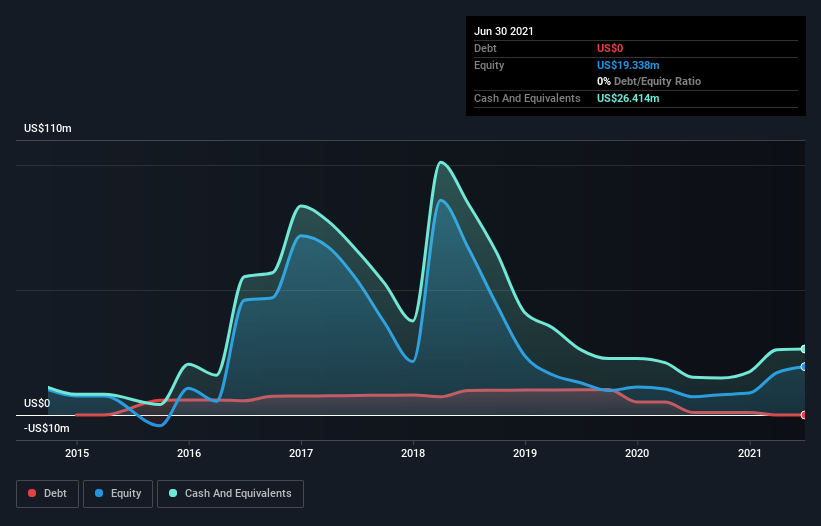
Task: Click the US$0 axis label
Action: pos(37,404)
